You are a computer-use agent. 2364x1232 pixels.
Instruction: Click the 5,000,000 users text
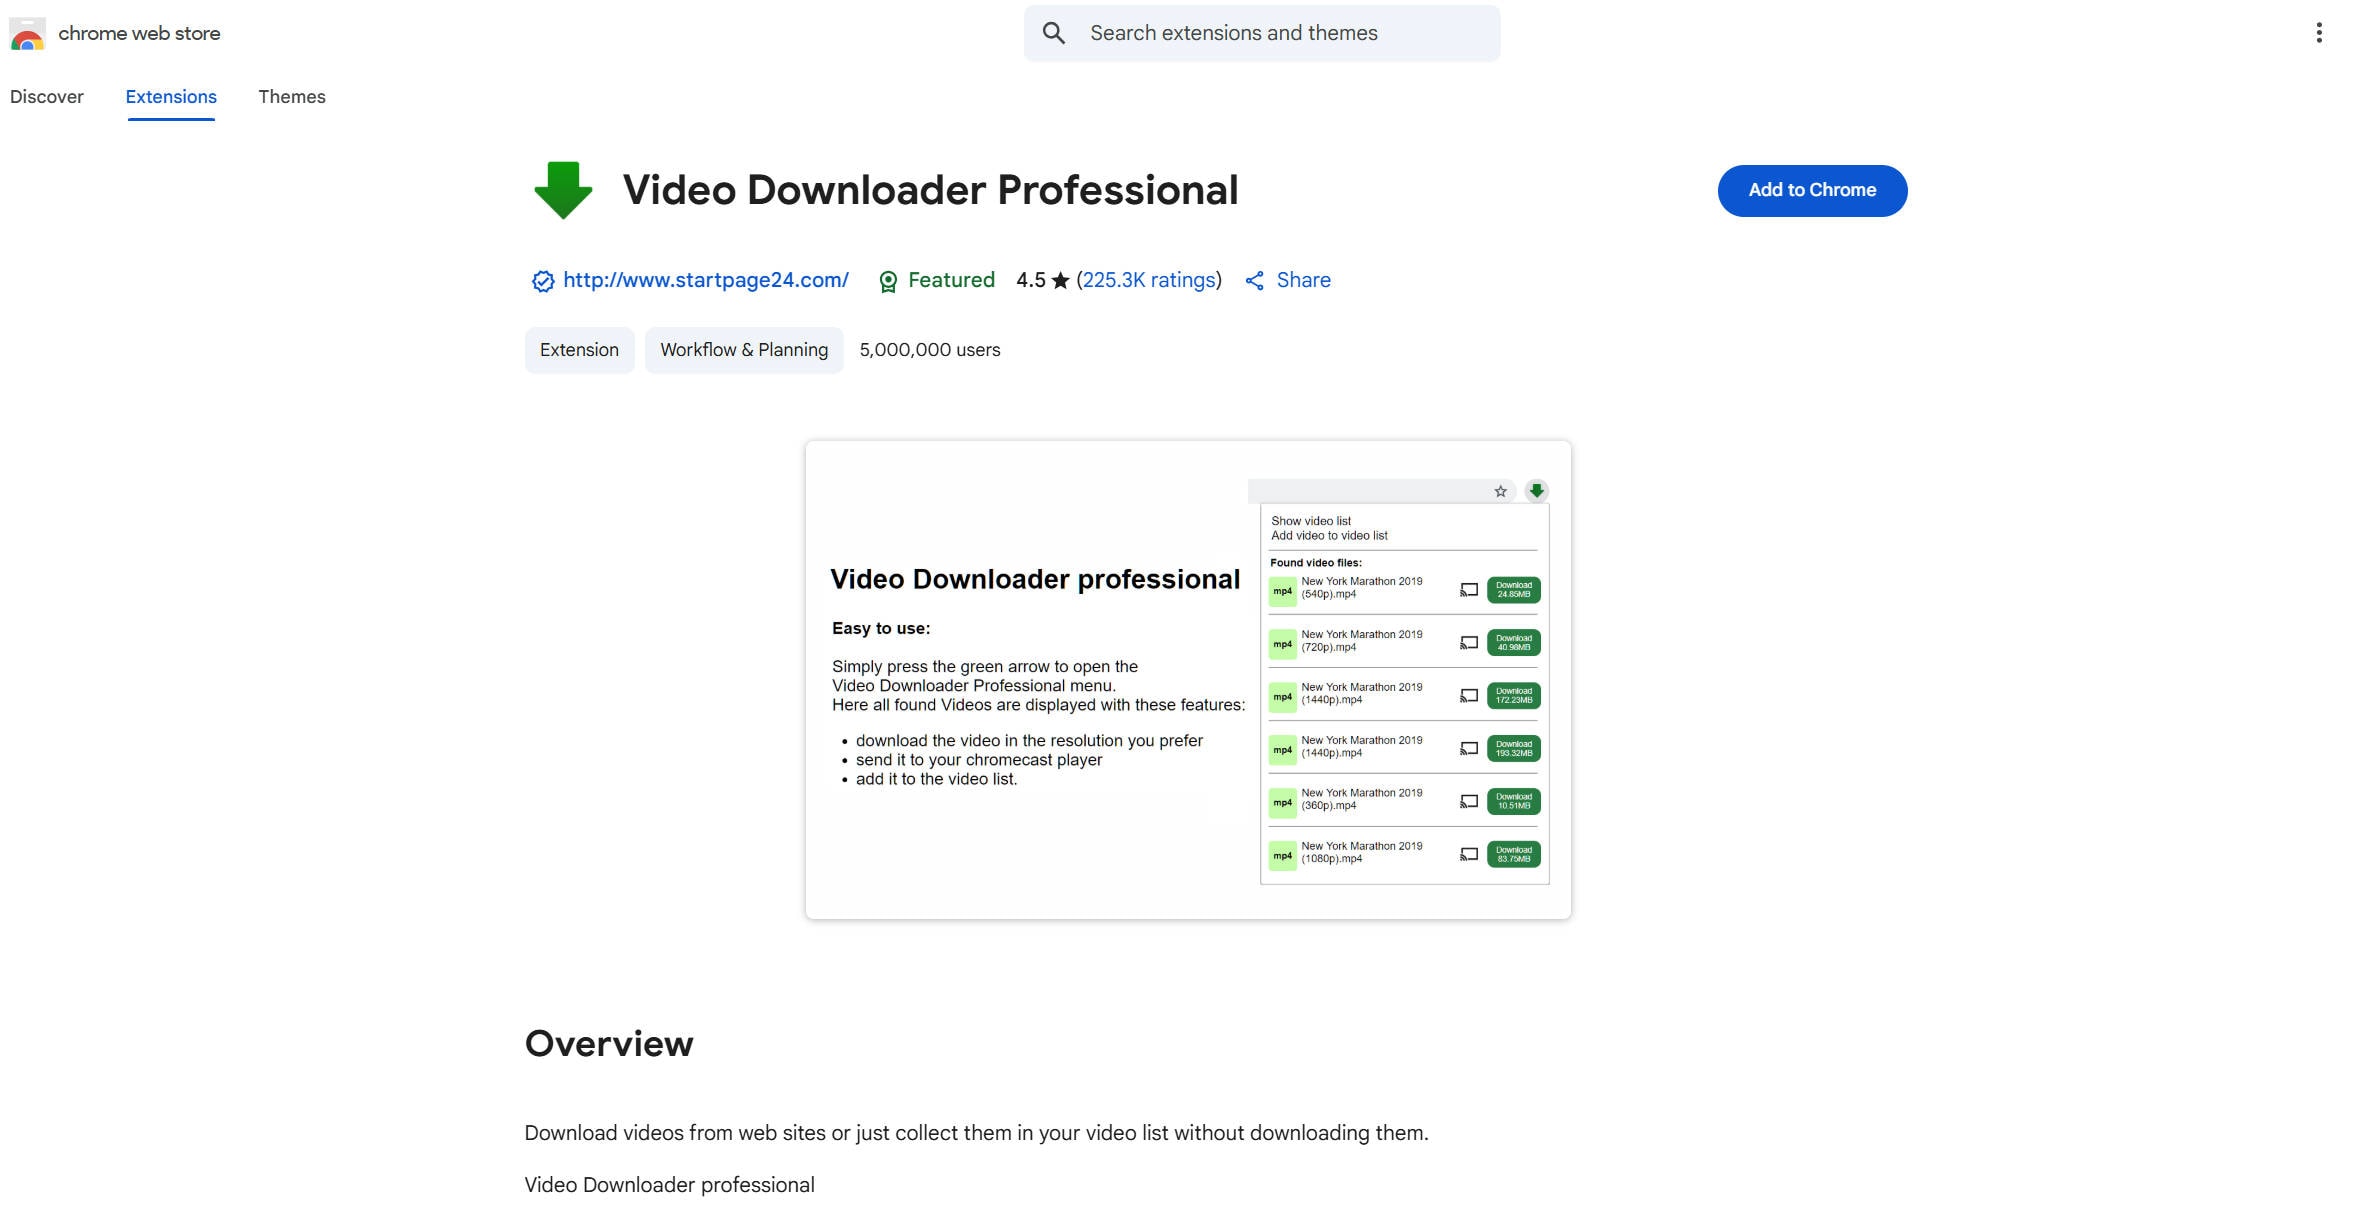pyautogui.click(x=930, y=350)
